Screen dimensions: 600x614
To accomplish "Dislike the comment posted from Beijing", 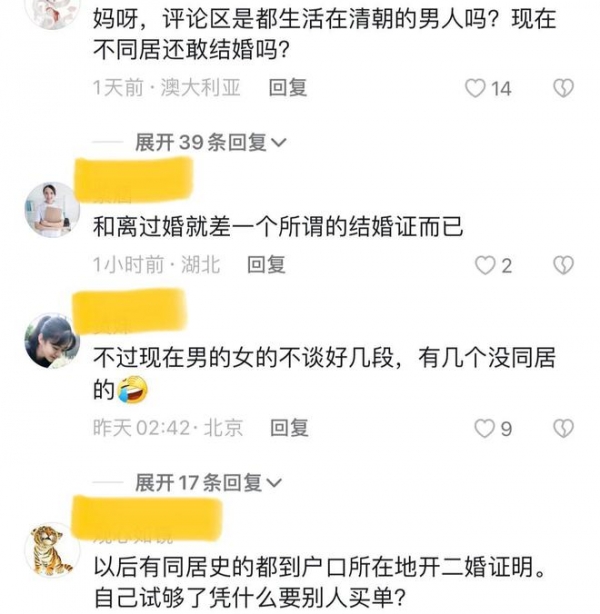I will [563, 428].
